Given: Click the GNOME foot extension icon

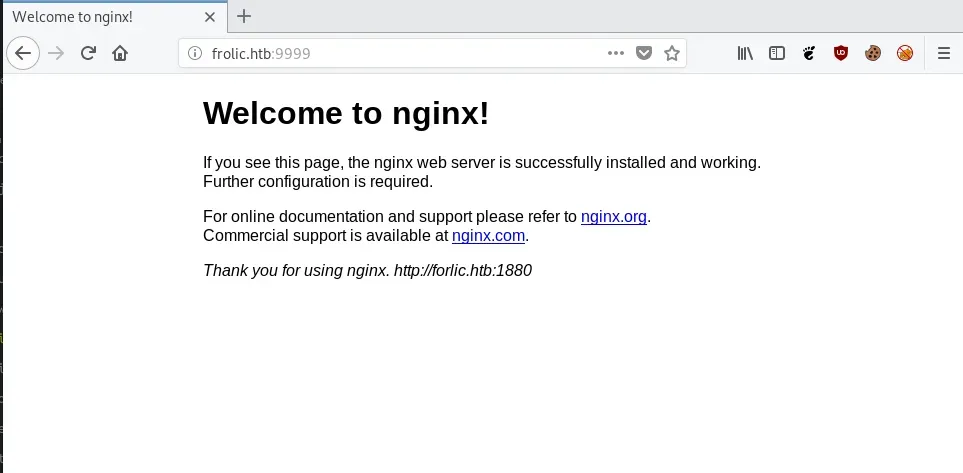Looking at the screenshot, I should tap(809, 54).
